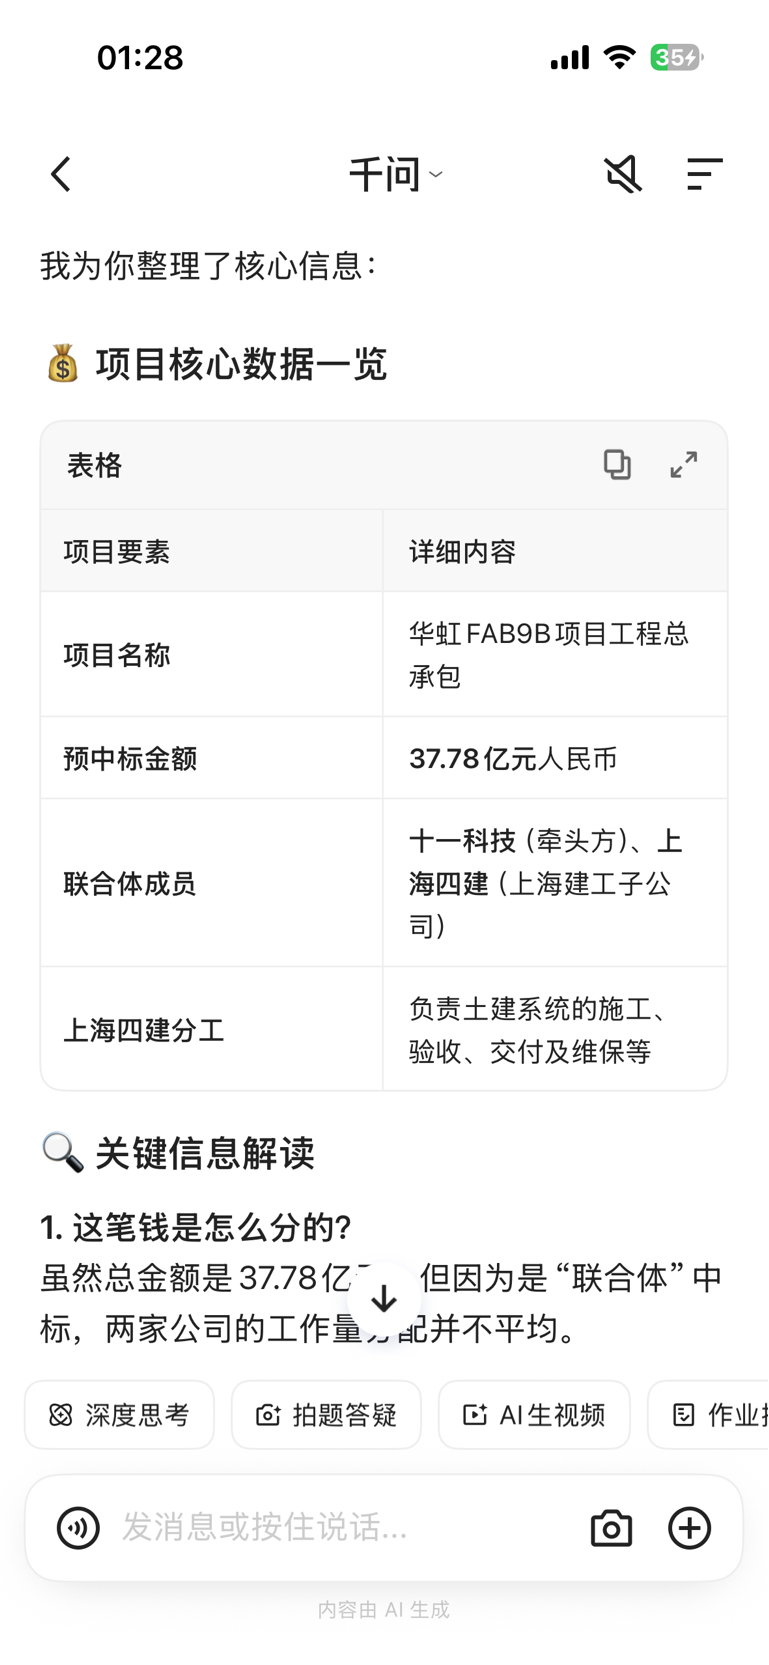The height and width of the screenshot is (1665, 769).
Task: Open the 千问 model dropdown
Action: [395, 175]
